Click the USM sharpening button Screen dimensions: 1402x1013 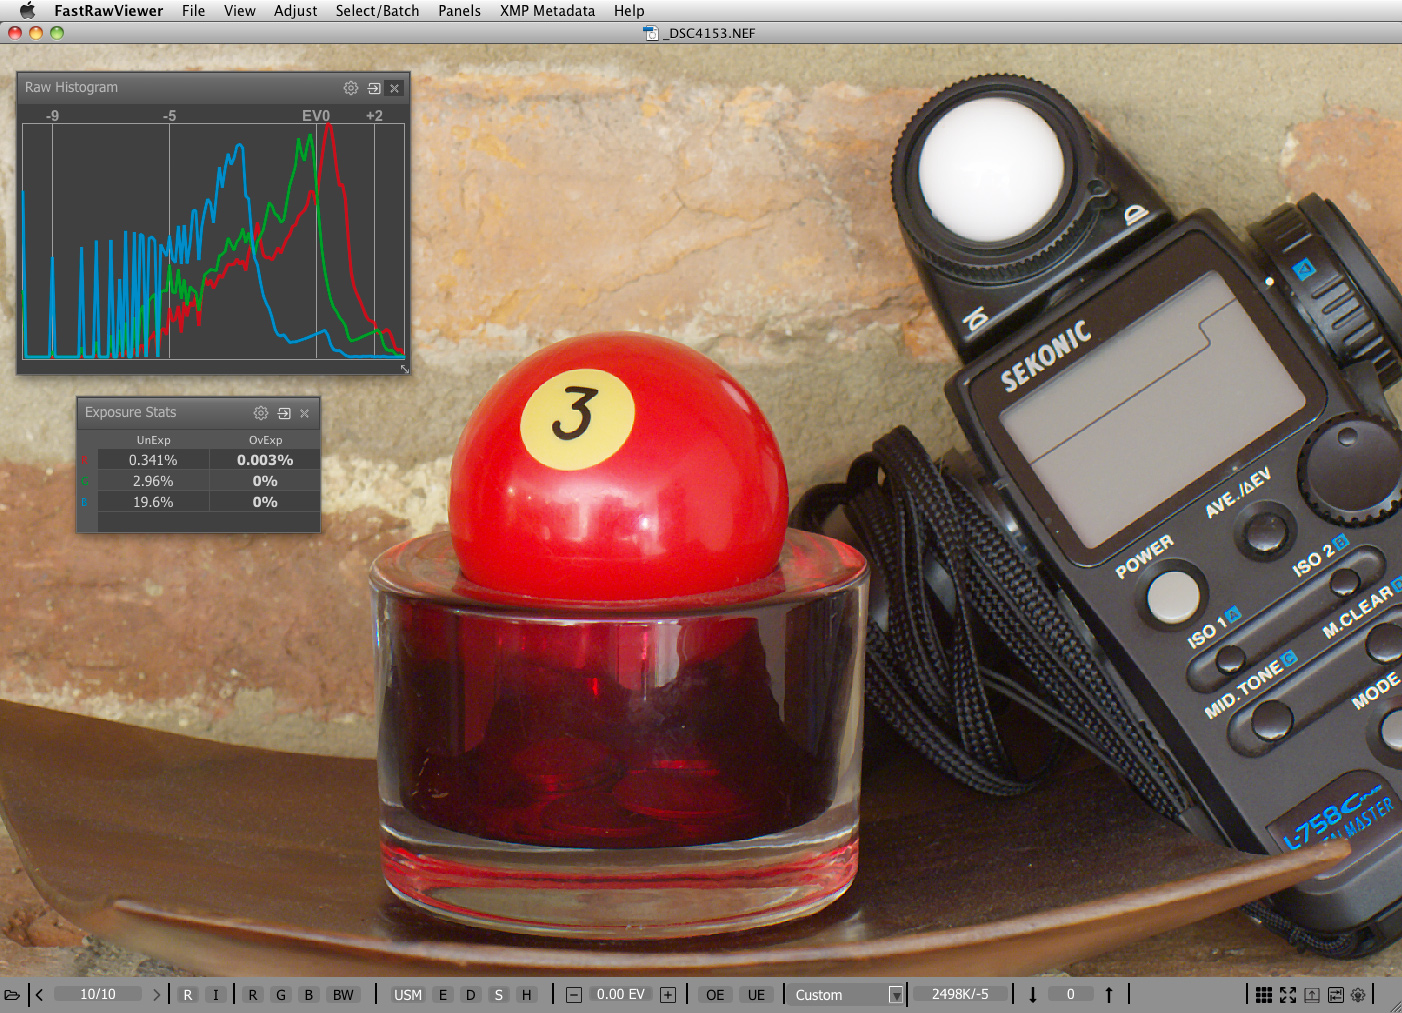click(x=407, y=995)
